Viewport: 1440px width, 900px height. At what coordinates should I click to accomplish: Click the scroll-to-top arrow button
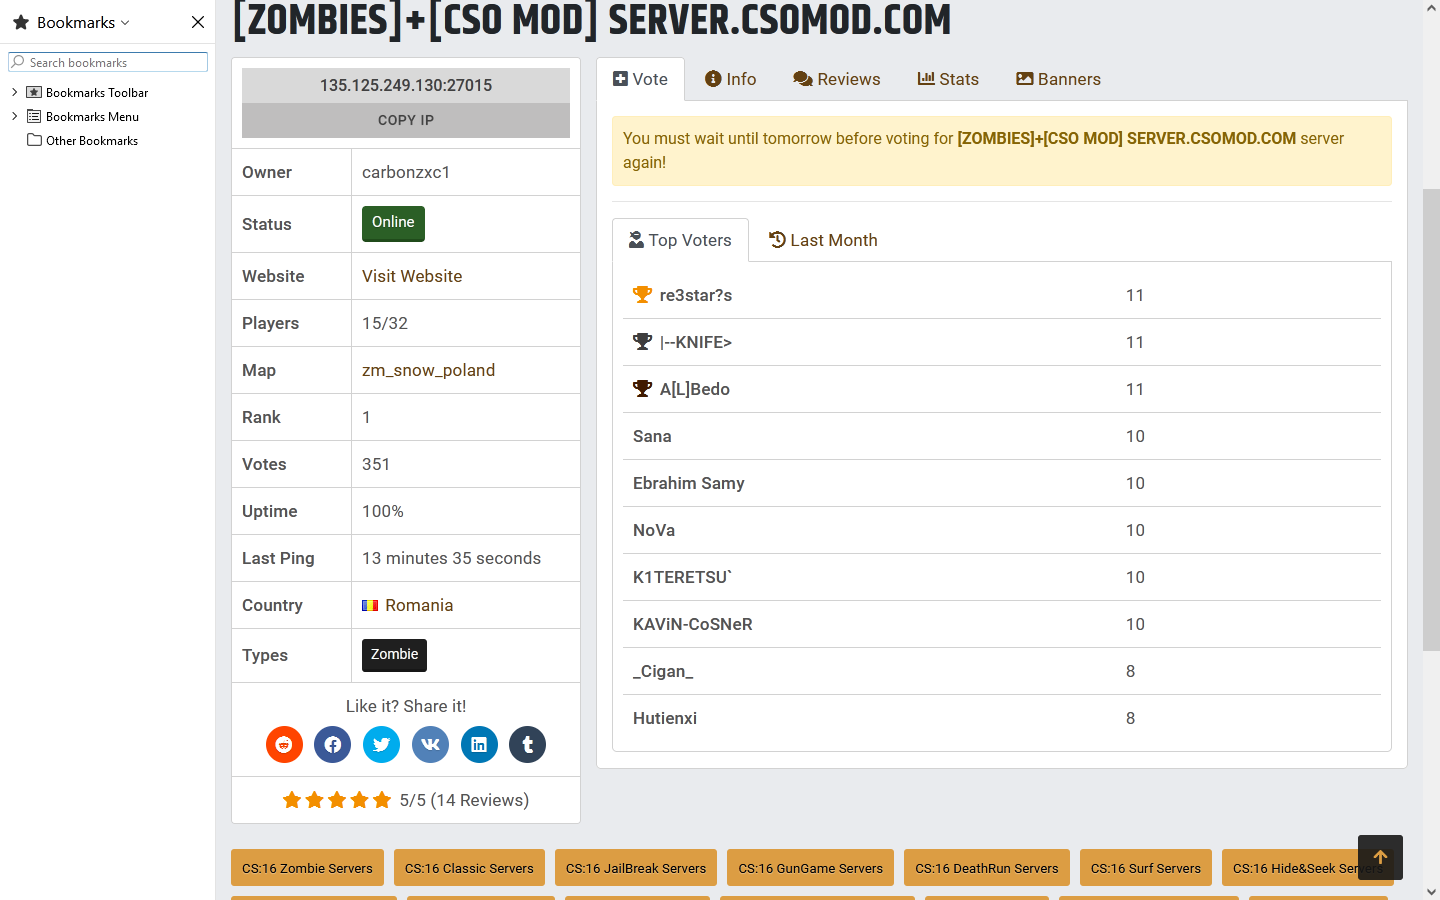[1380, 857]
